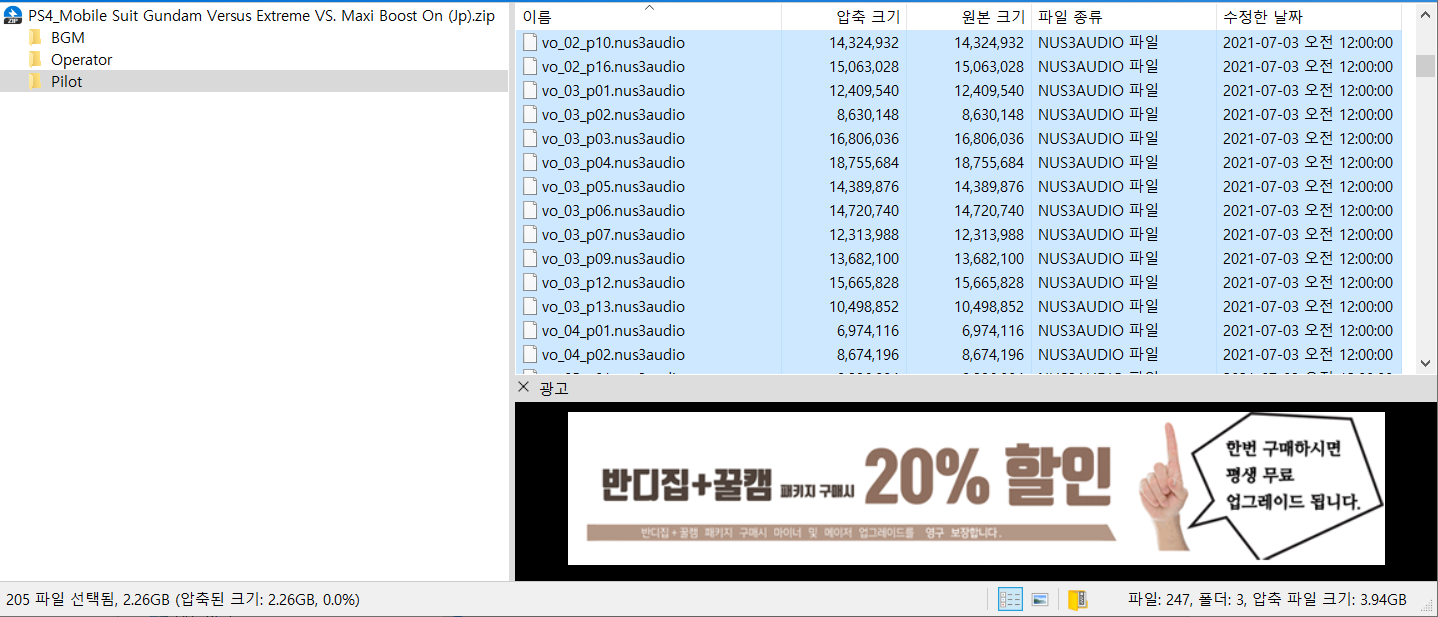Close the 광고 advertisement panel
This screenshot has height=617, width=1438.
coord(523,388)
